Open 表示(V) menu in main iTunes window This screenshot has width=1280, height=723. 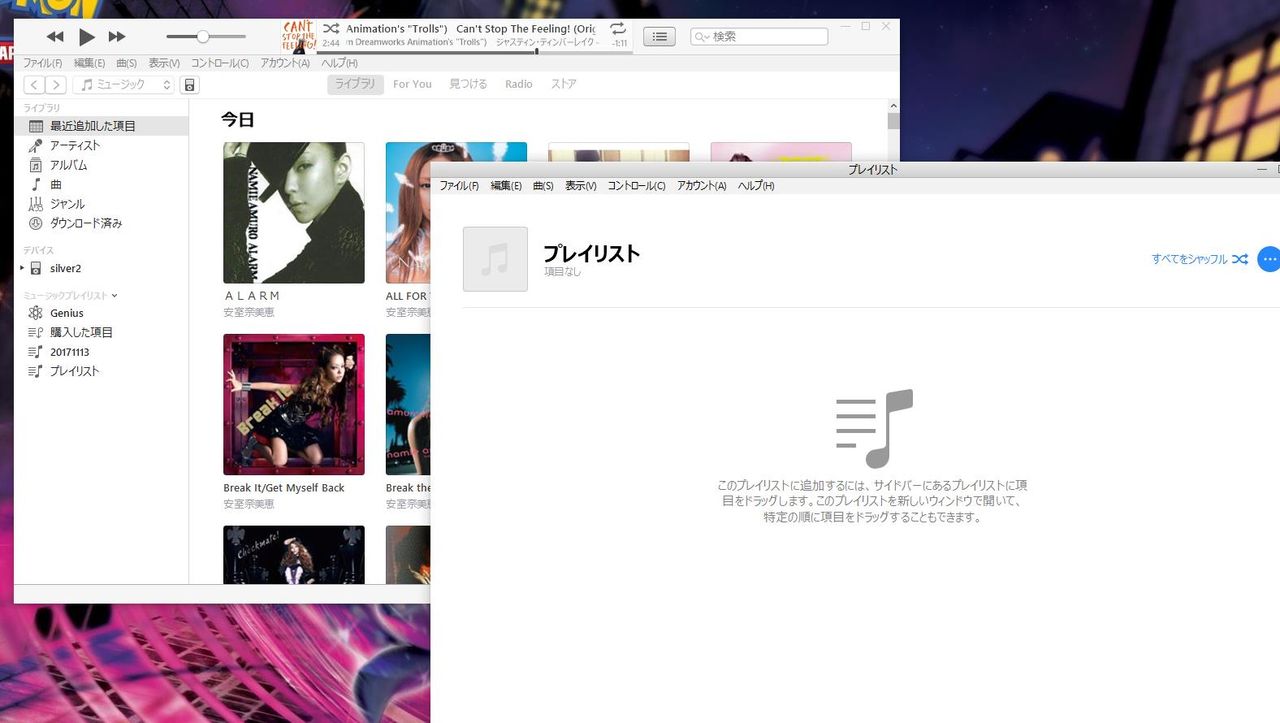[x=164, y=63]
